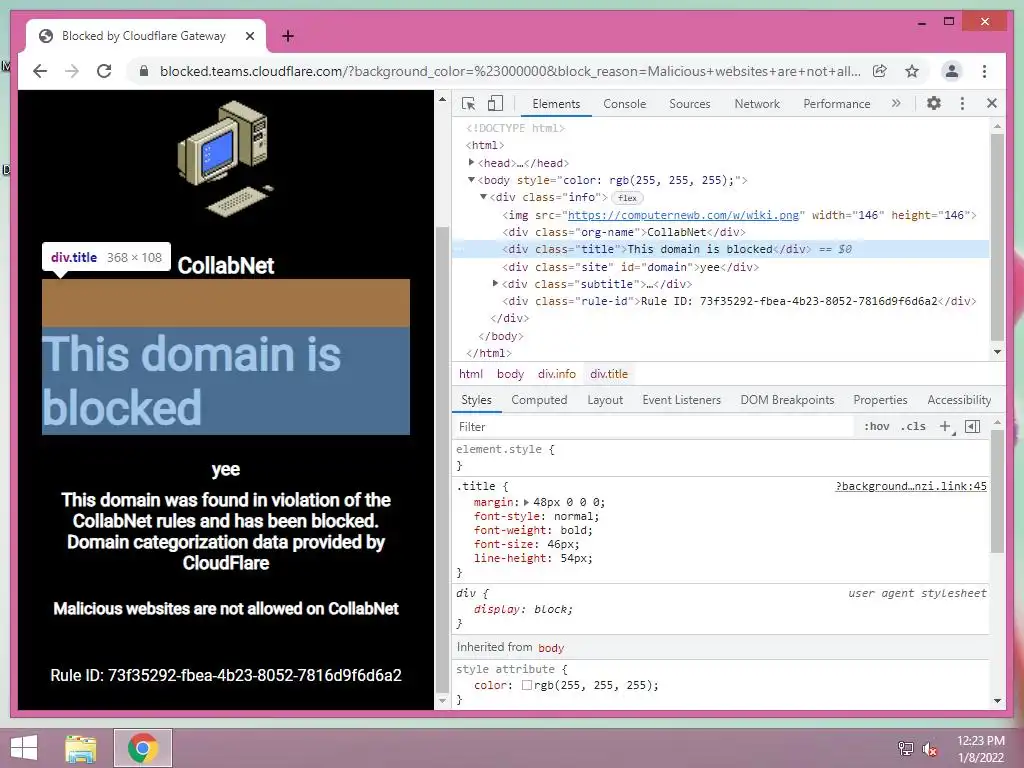Select the inspect element picker tool
Viewport: 1024px width, 768px height.
(468, 103)
